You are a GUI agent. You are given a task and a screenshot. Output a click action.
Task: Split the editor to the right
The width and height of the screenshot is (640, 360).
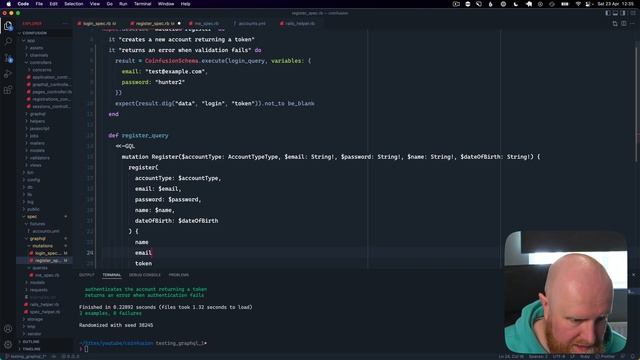tap(624, 24)
